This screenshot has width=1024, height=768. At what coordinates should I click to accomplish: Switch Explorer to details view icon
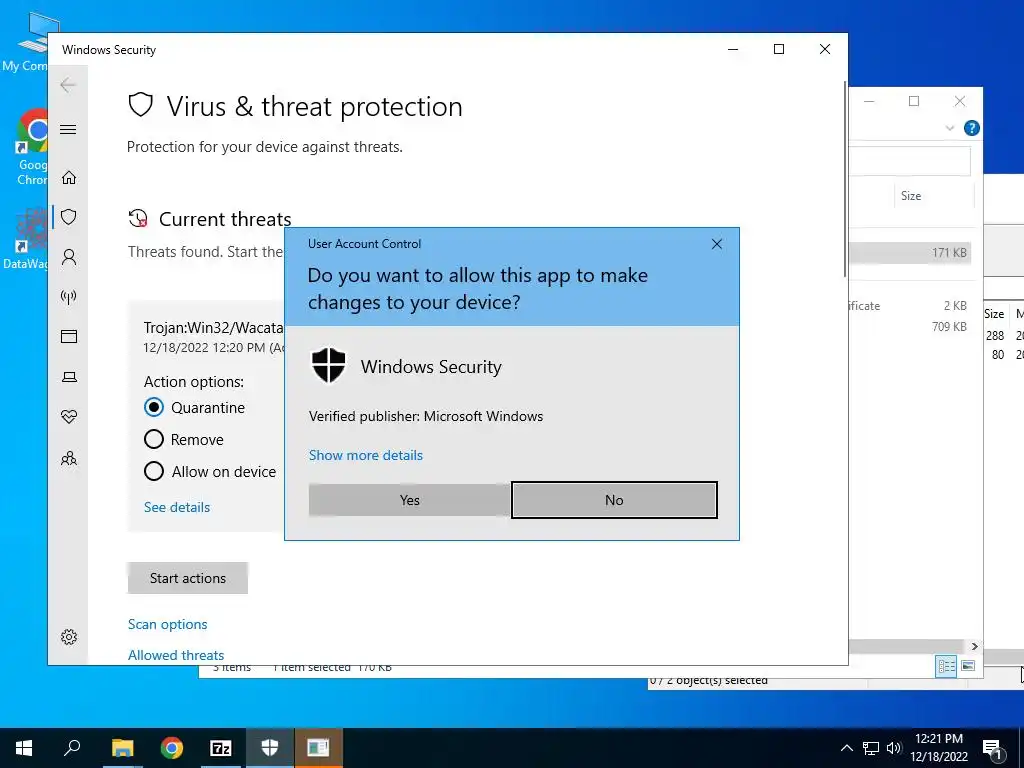click(x=946, y=666)
